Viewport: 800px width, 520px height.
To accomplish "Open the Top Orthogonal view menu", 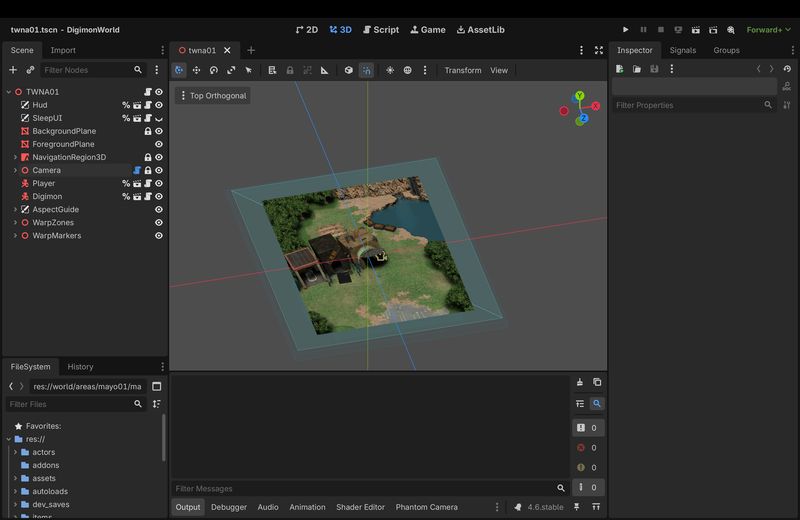I will coord(213,95).
